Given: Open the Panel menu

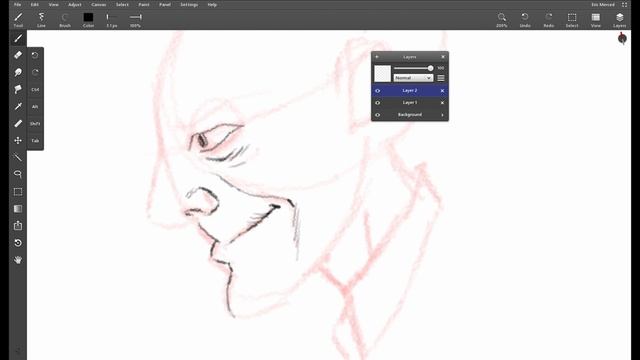Looking at the screenshot, I should [165, 4].
